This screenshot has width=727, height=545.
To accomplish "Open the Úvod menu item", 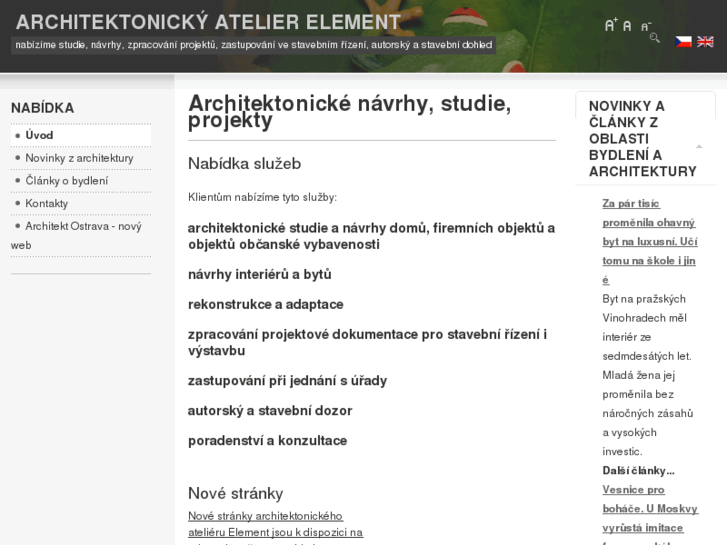I will tap(81, 135).
